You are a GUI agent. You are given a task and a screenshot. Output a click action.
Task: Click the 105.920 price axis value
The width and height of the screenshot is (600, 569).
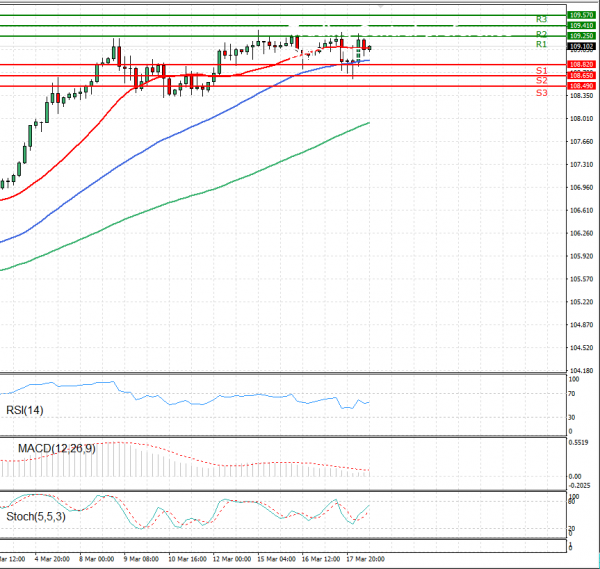pos(582,256)
